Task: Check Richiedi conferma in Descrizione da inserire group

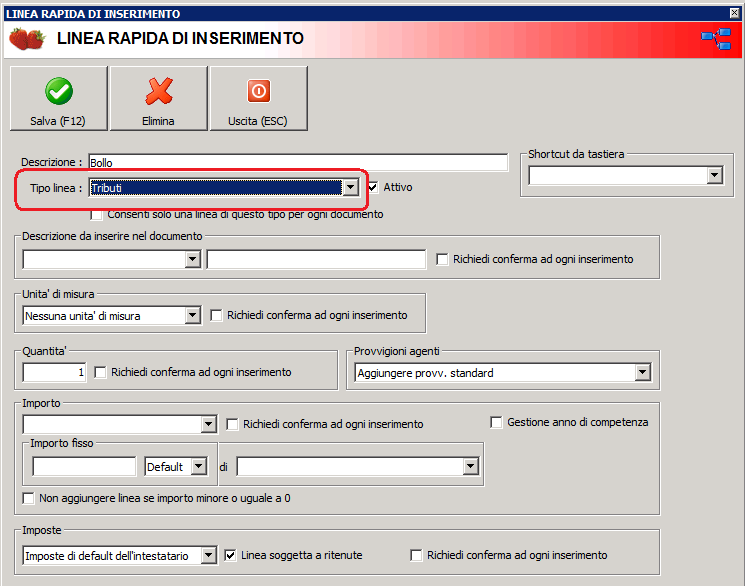Action: click(442, 259)
